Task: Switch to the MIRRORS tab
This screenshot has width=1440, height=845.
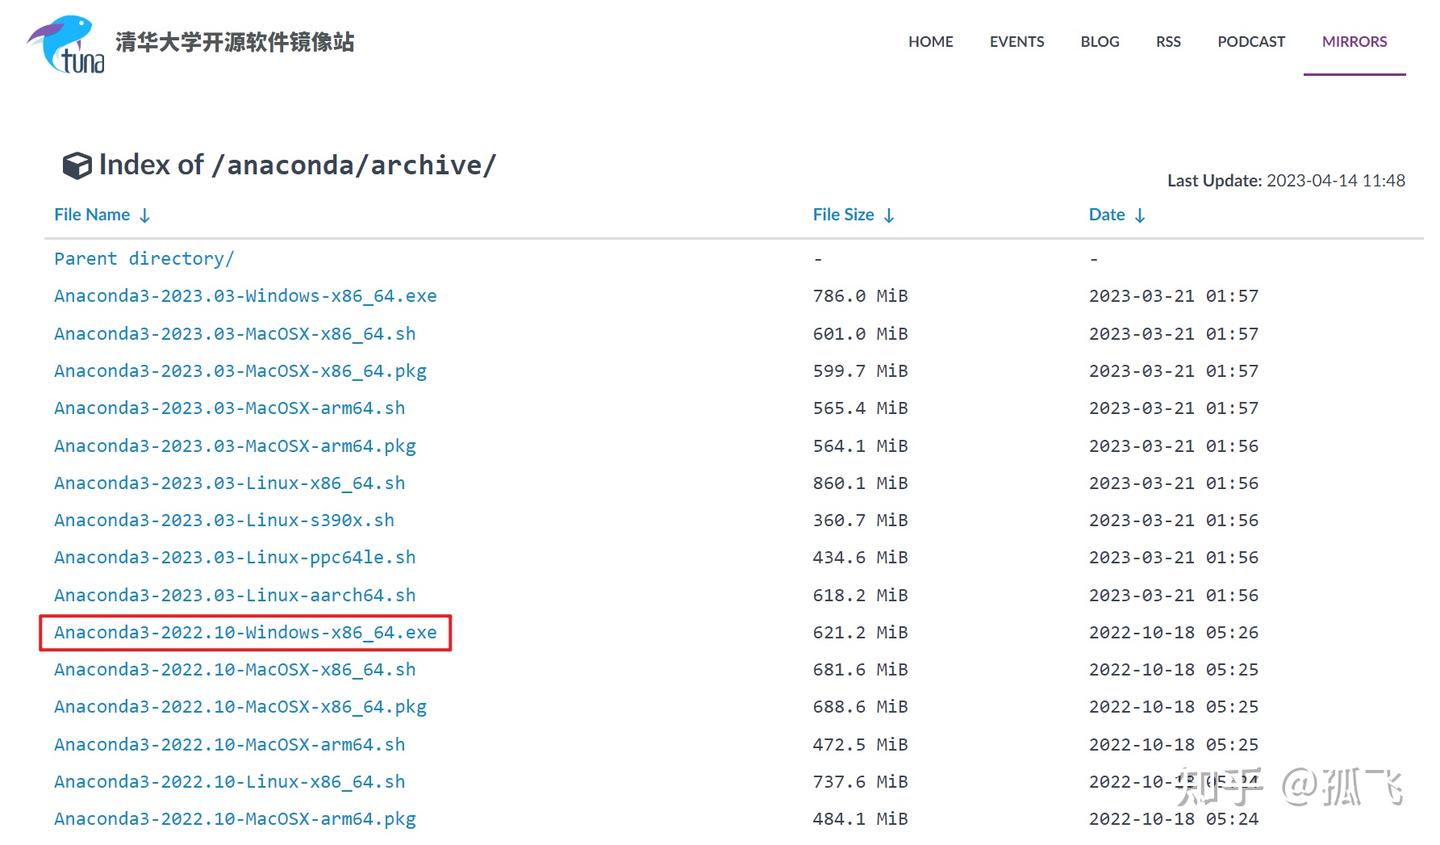Action: (1354, 42)
